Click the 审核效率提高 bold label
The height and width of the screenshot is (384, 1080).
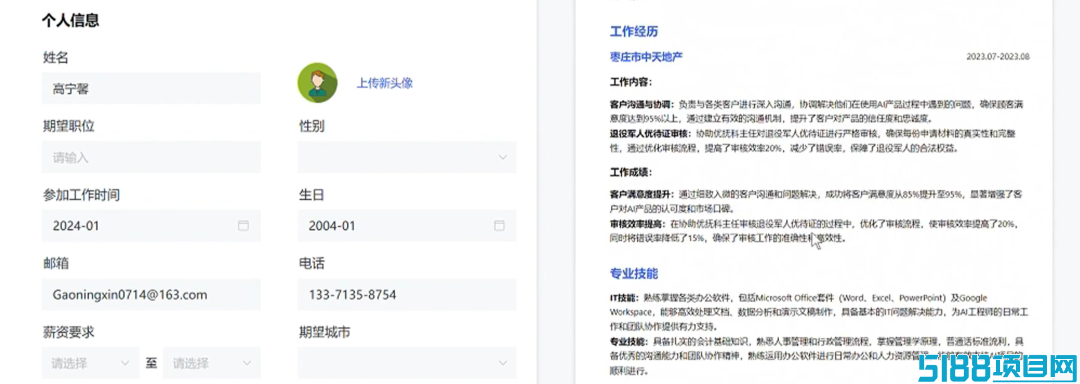coord(638,224)
